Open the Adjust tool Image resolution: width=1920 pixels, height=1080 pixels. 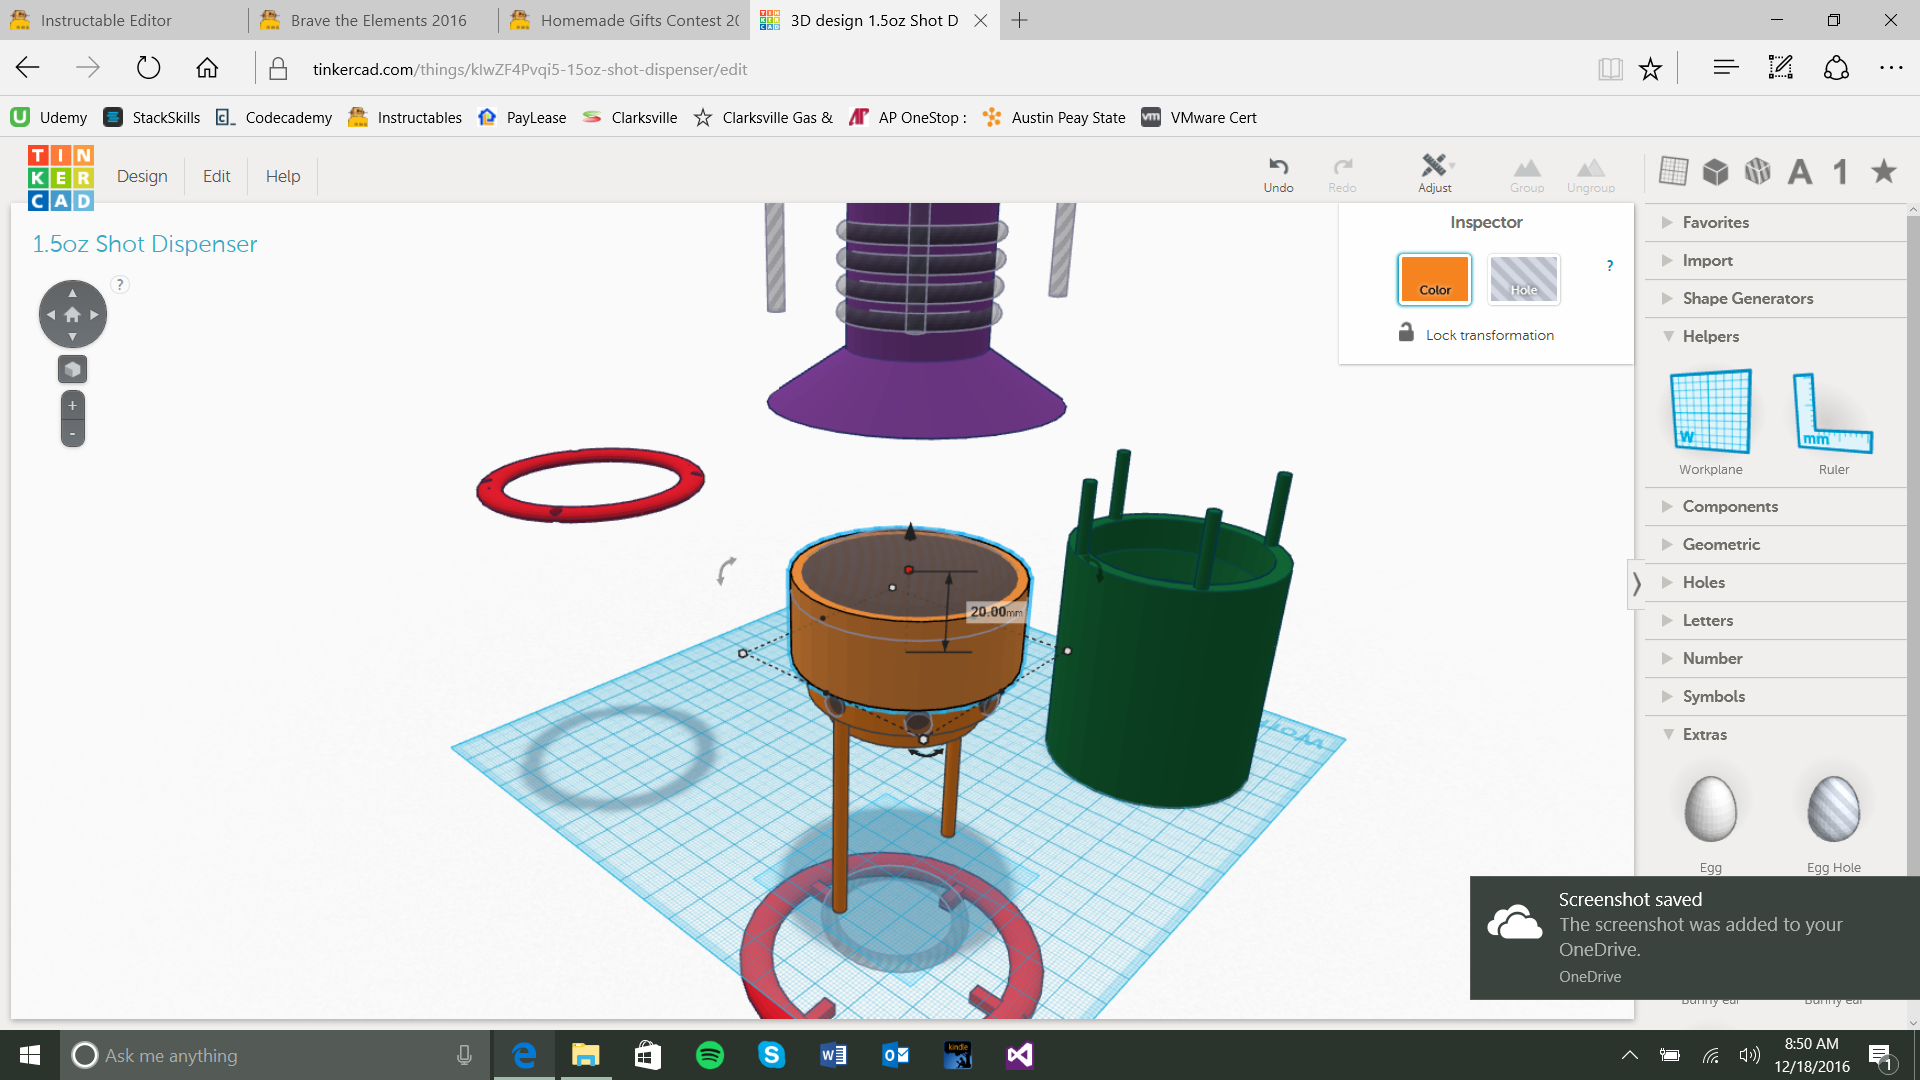1434,173
